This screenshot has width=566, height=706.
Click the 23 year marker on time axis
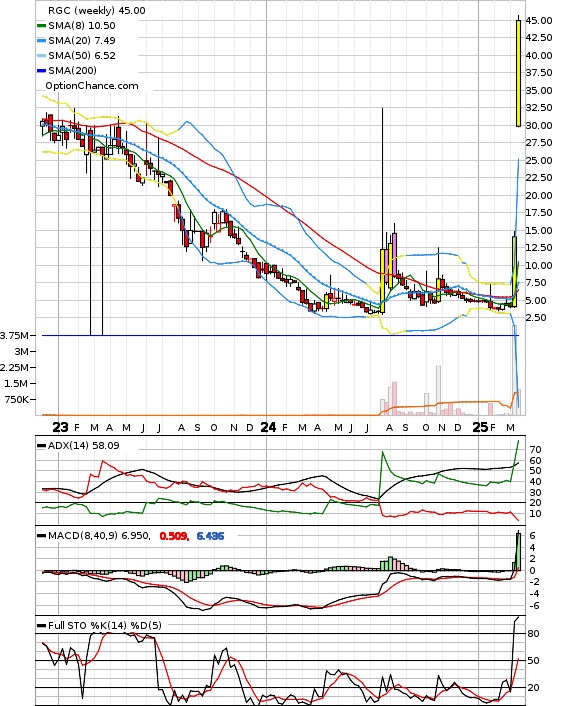(60, 427)
